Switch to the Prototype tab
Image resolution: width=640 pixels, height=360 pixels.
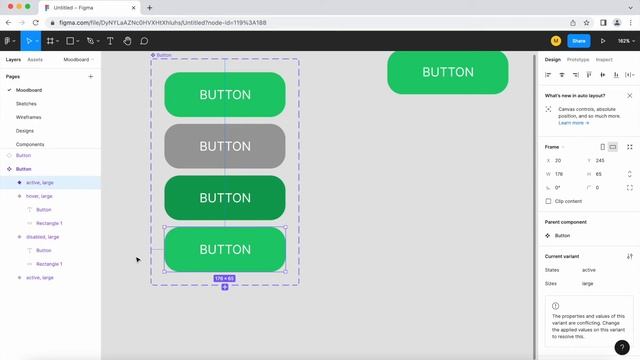[x=578, y=60]
